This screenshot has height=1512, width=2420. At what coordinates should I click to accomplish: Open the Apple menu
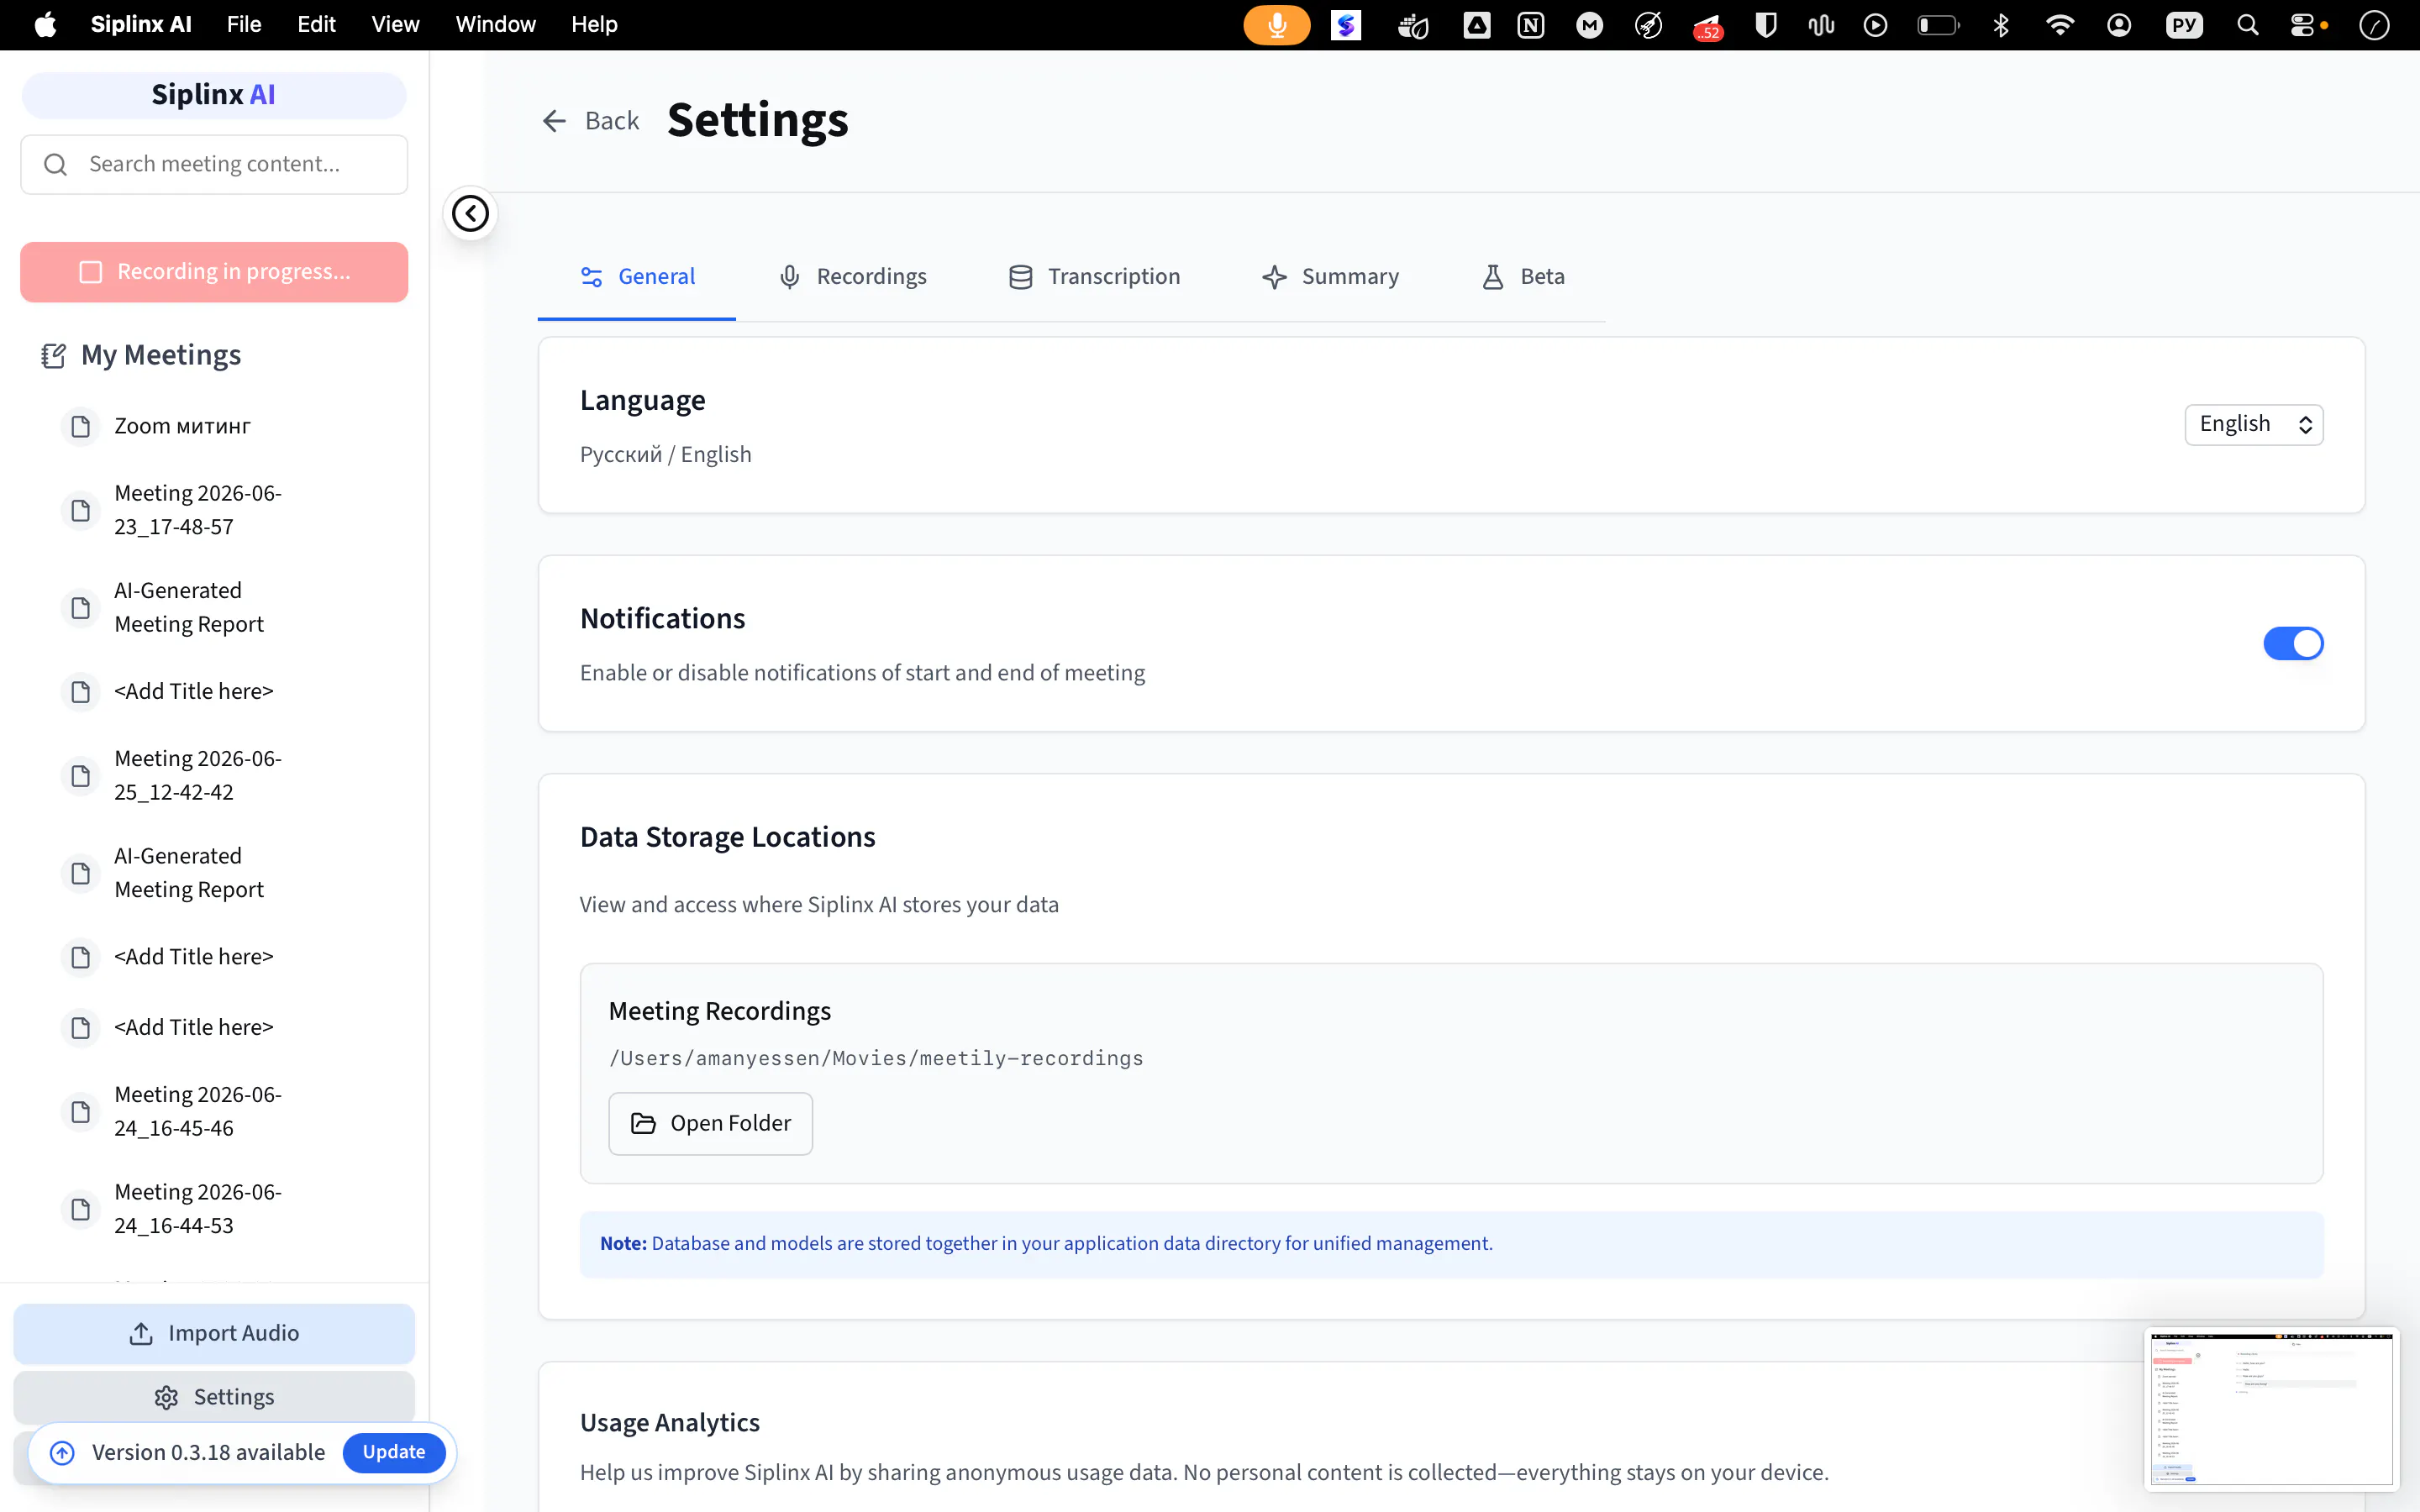click(45, 24)
